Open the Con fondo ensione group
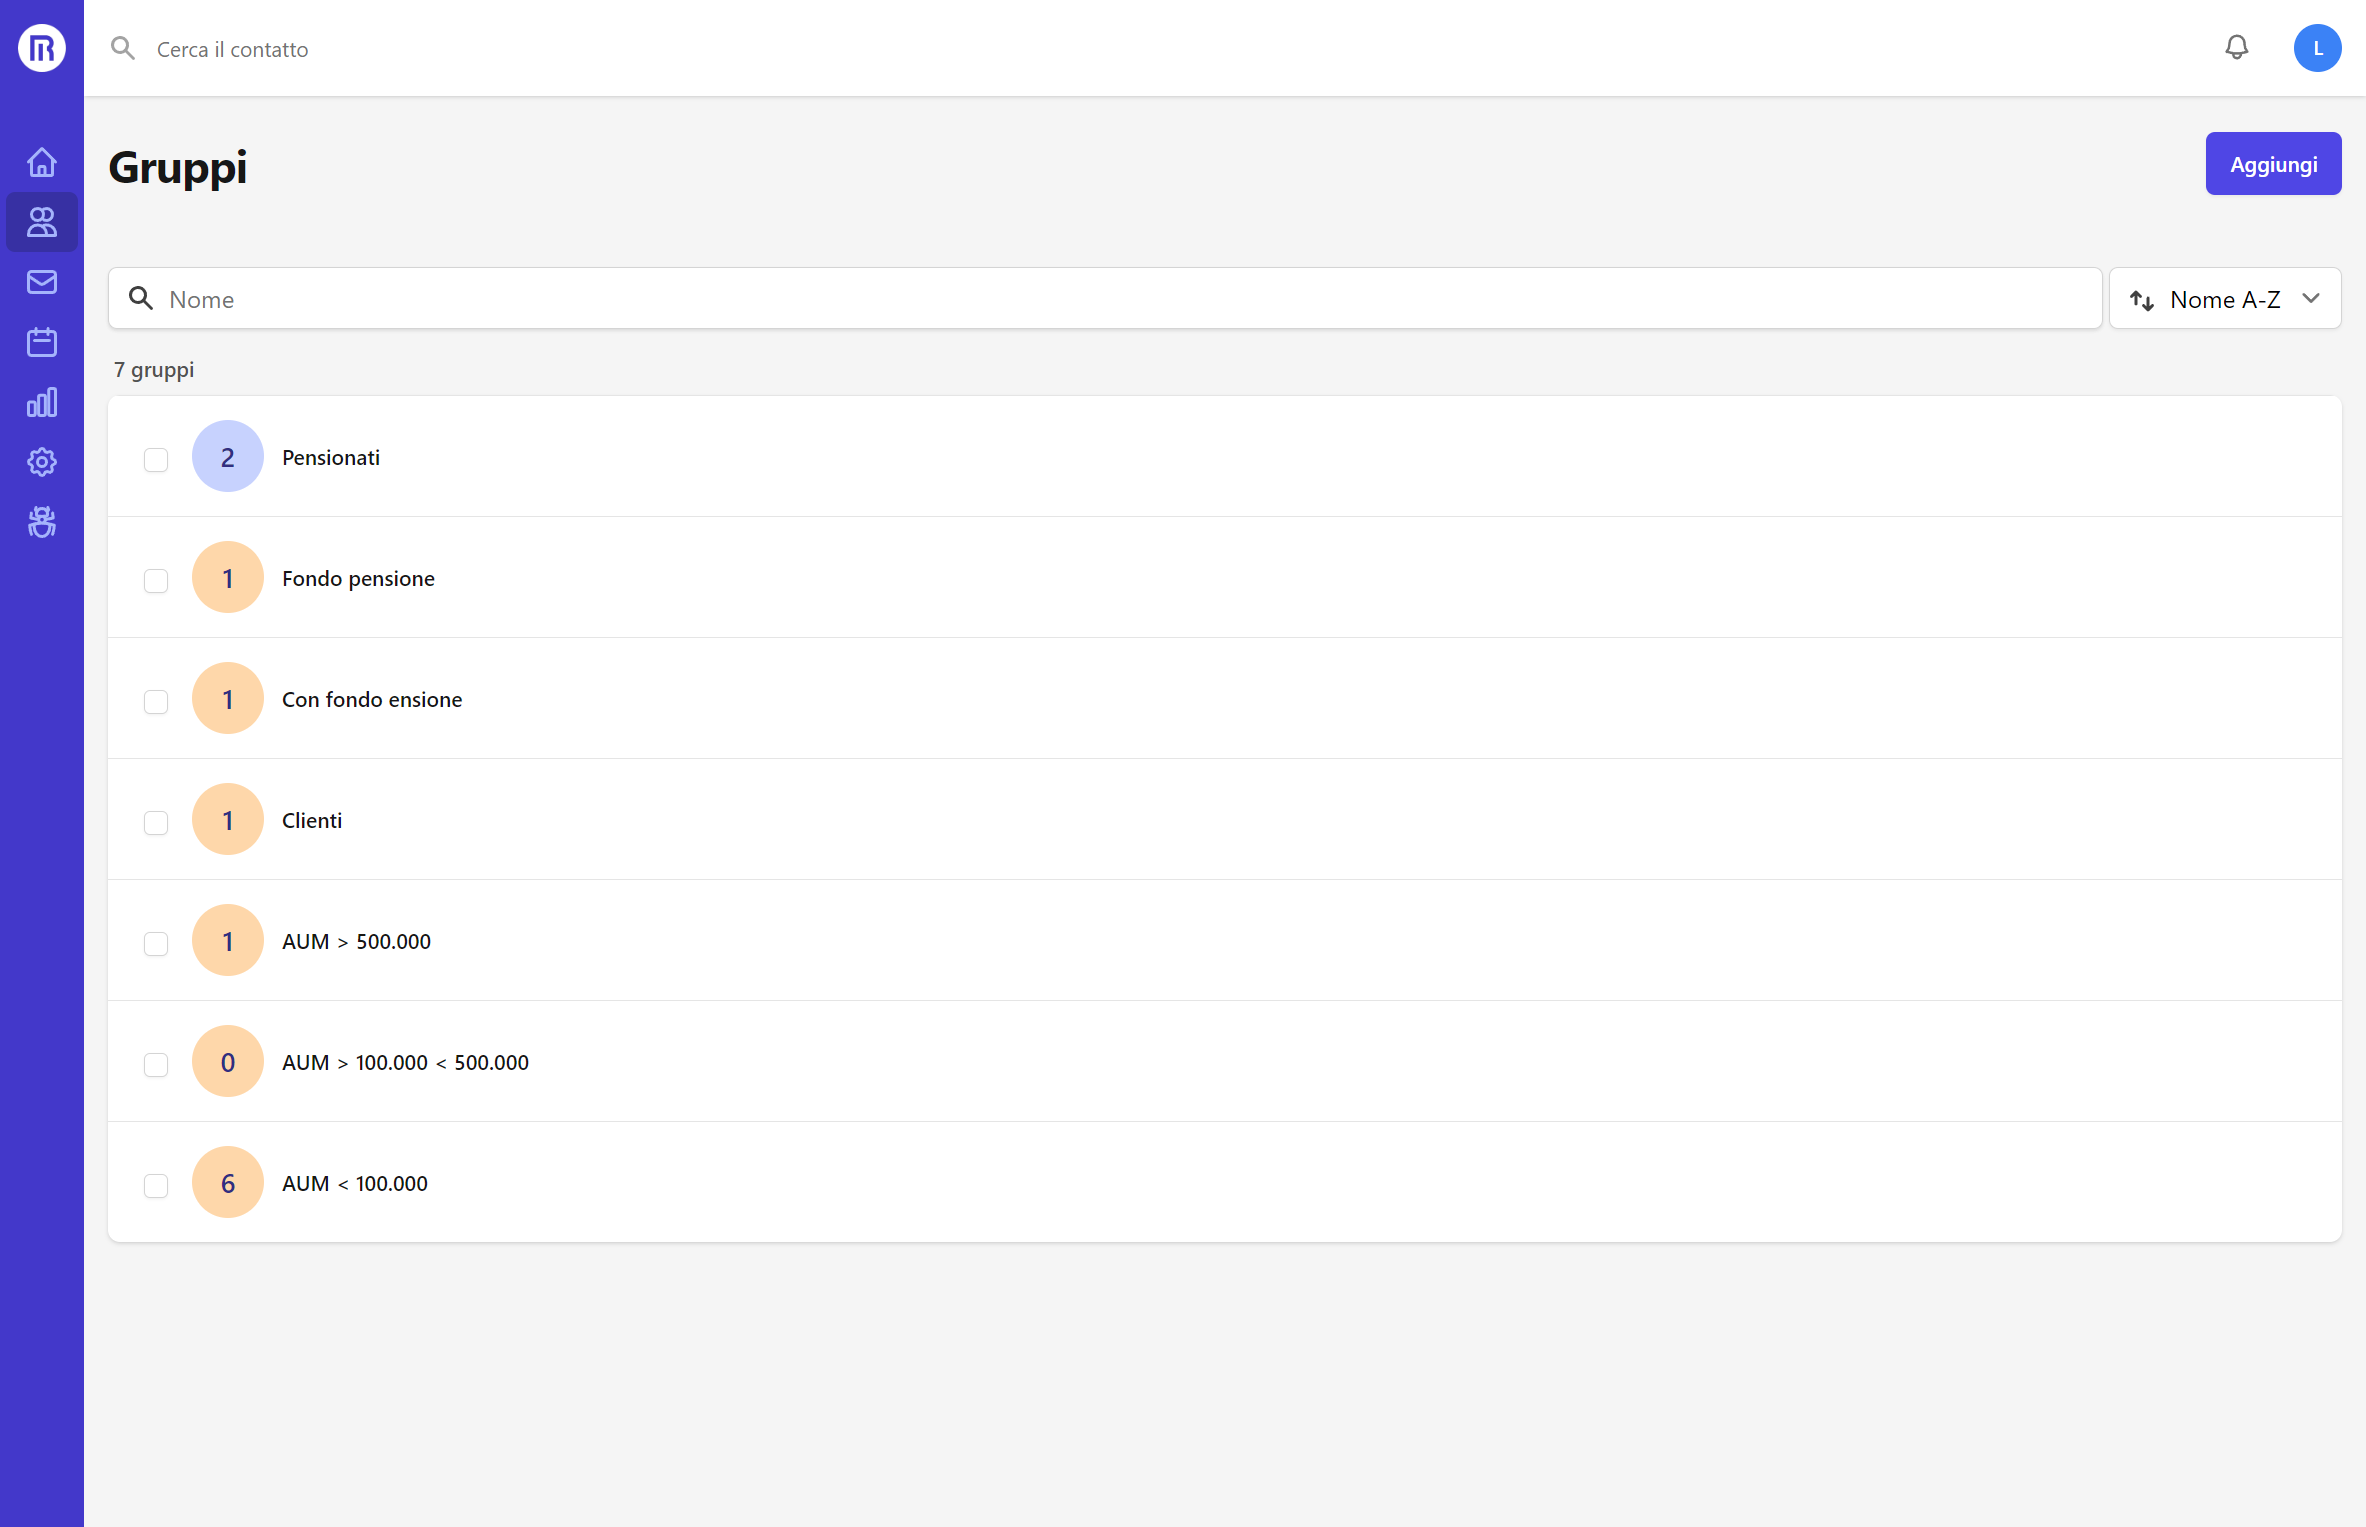This screenshot has height=1527, width=2366. coord(371,698)
